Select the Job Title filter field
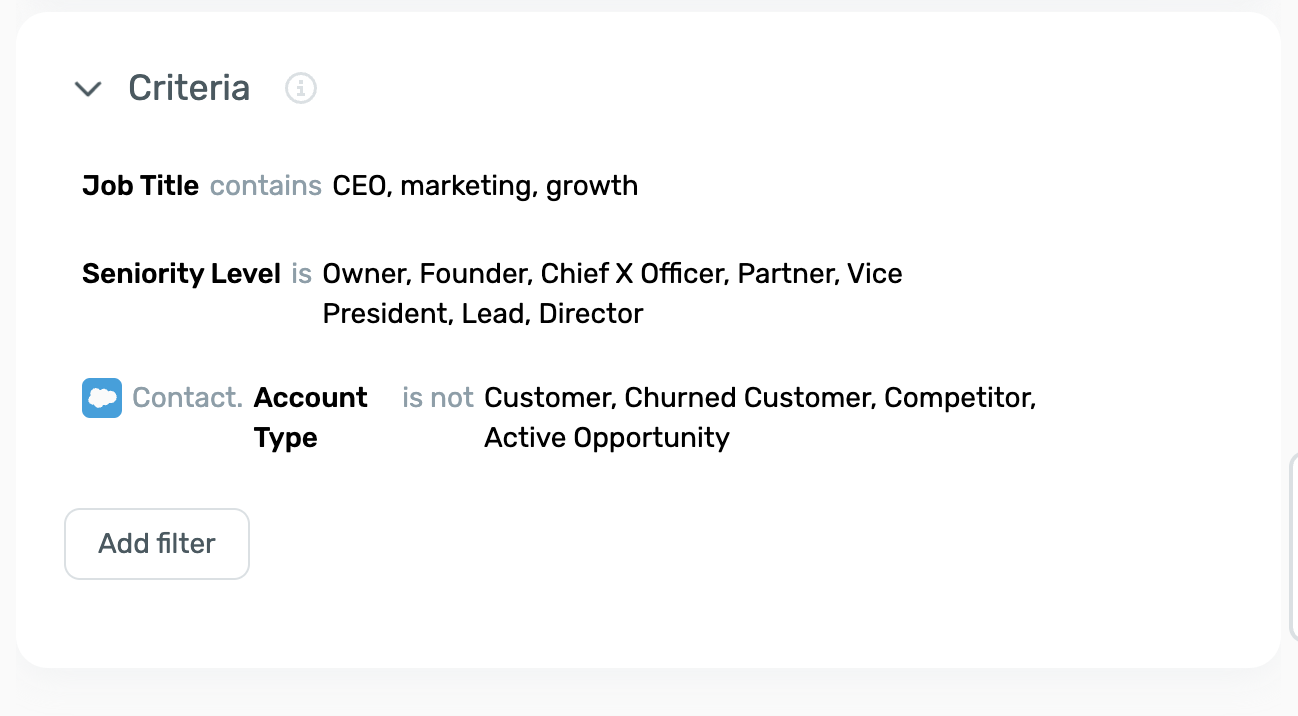Image resolution: width=1298 pixels, height=716 pixels. point(141,186)
